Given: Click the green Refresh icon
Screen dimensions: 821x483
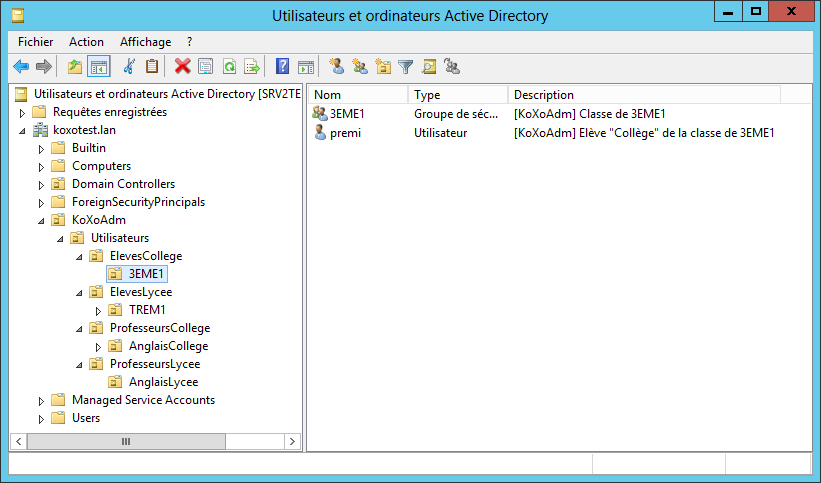Looking at the screenshot, I should (229, 67).
